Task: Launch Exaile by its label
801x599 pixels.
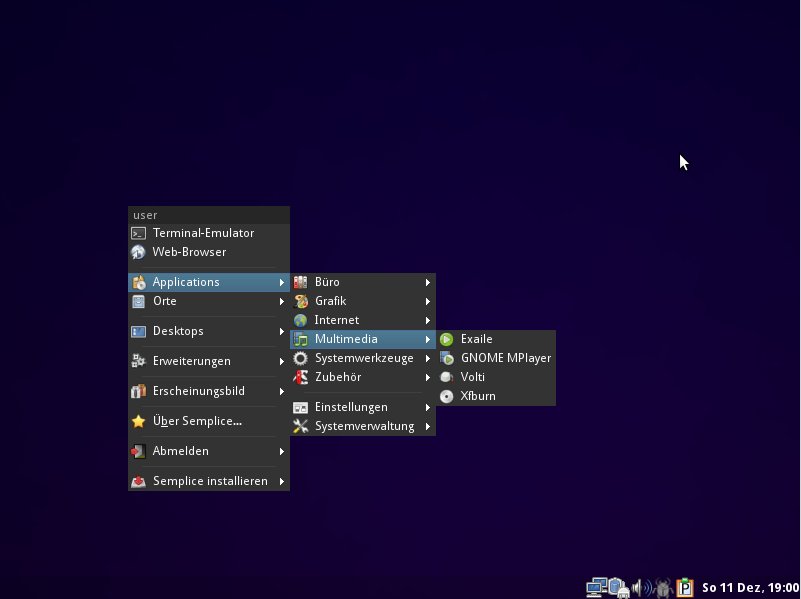Action: [x=477, y=339]
